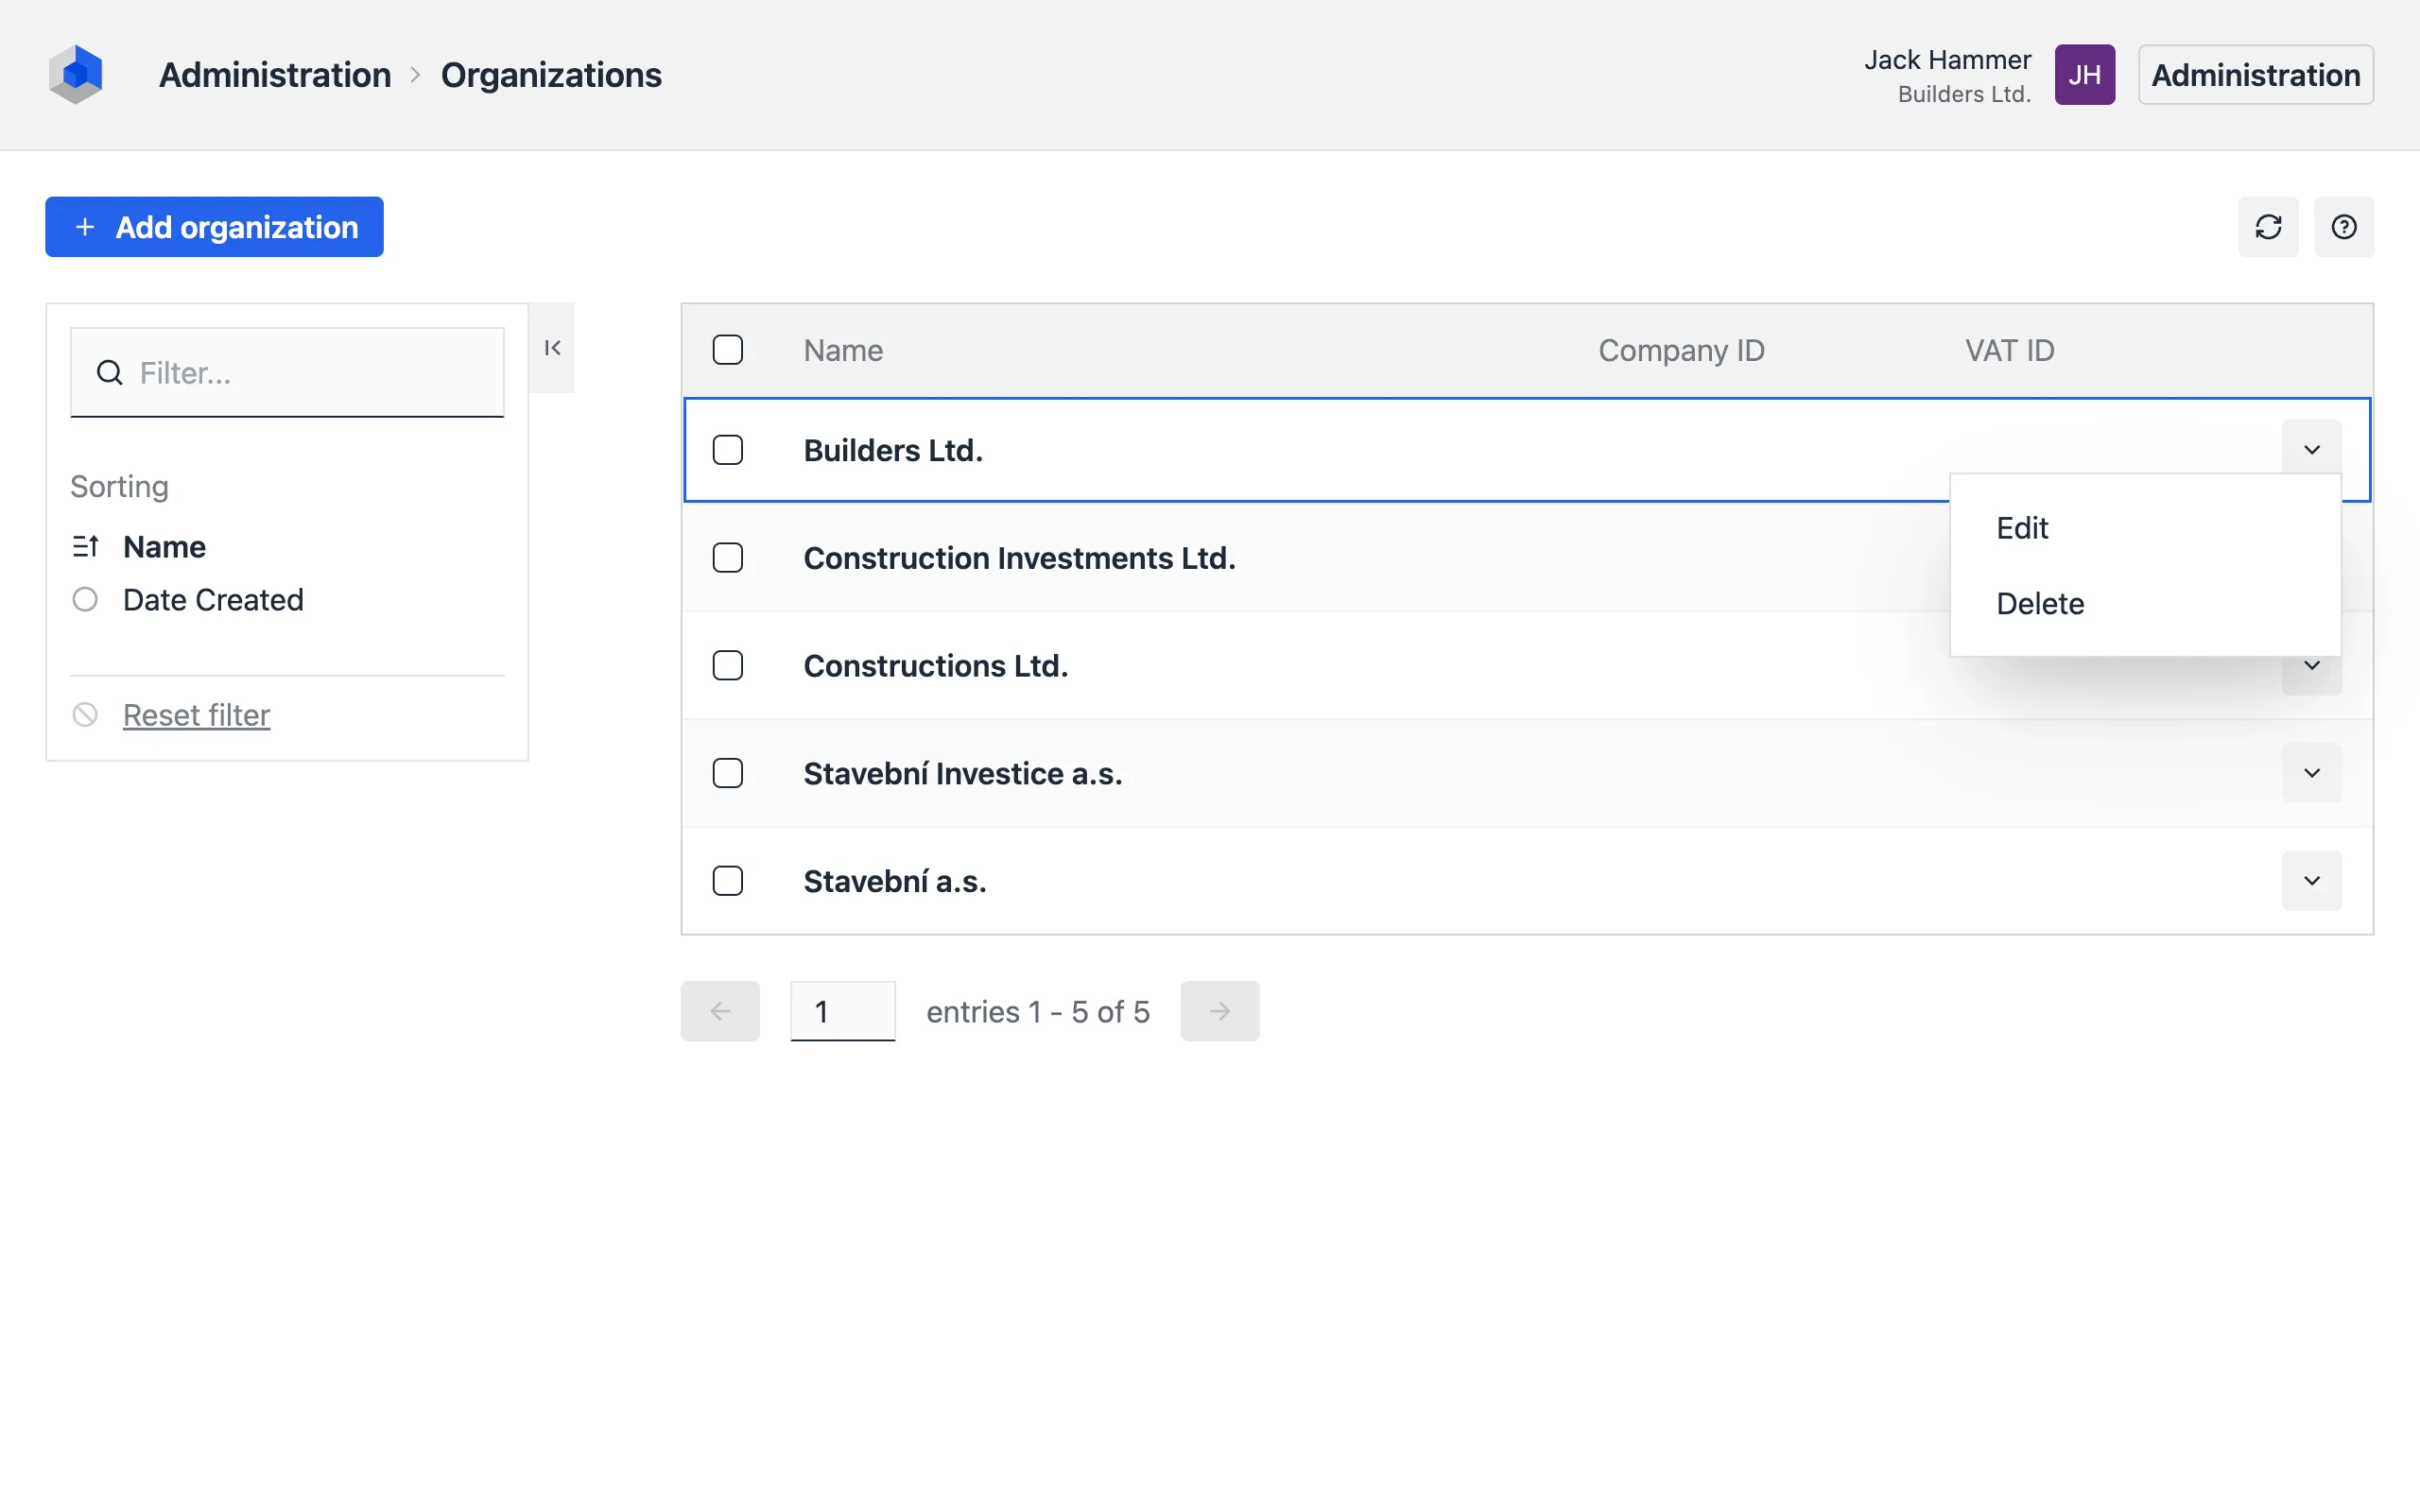Open Stavební a.s. row actions chevron

[x=2311, y=881]
